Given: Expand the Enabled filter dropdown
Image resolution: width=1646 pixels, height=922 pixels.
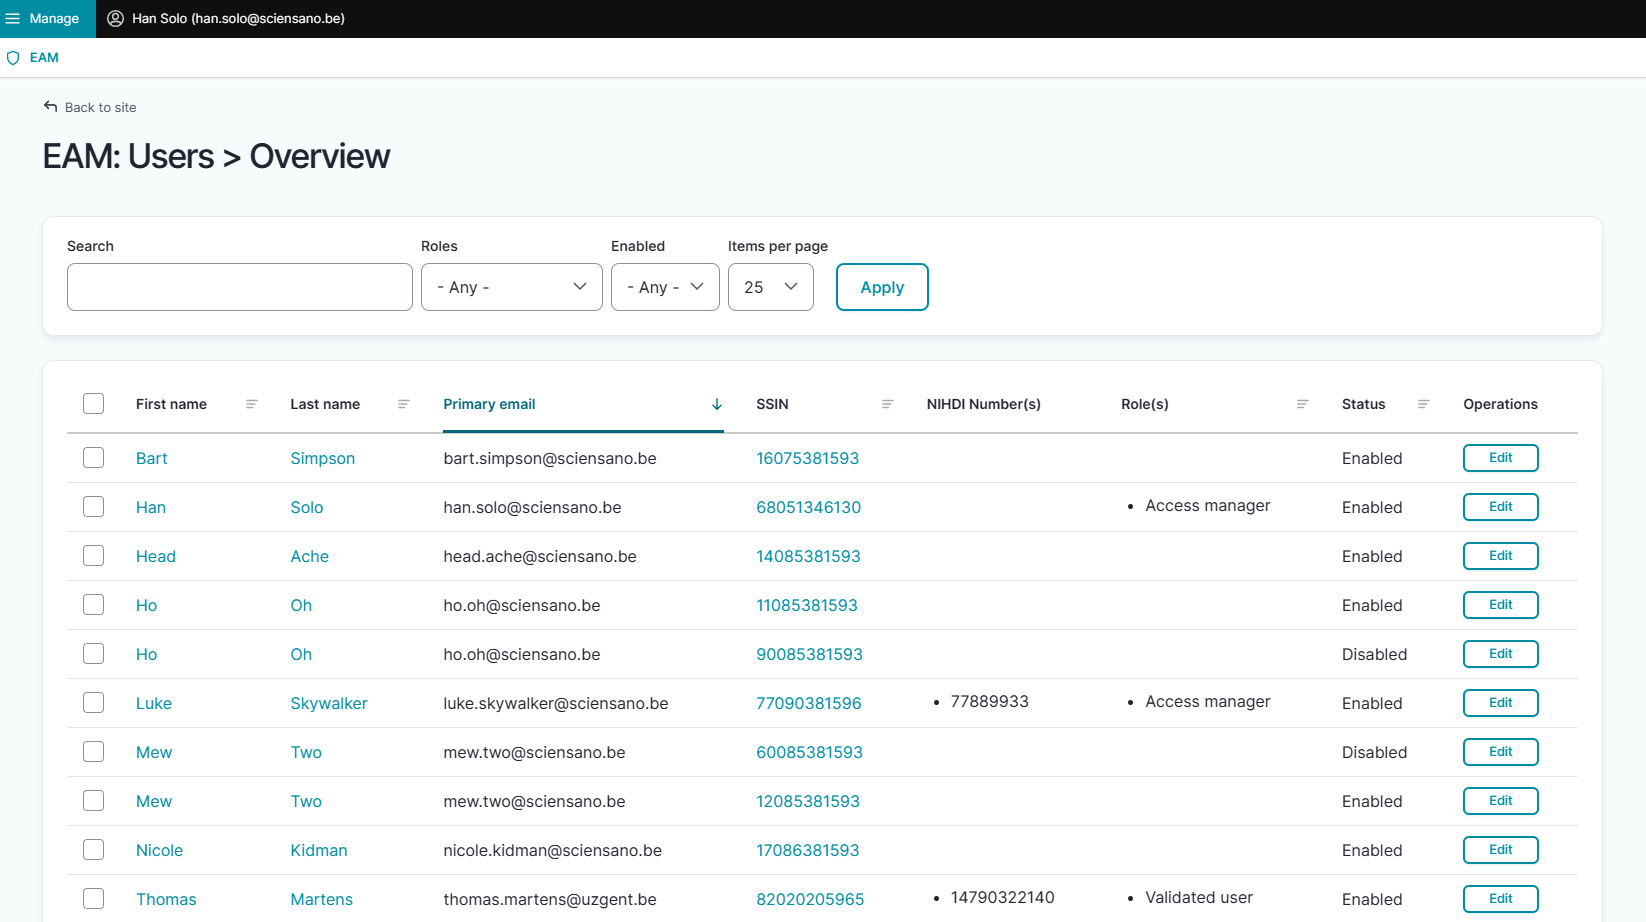Looking at the screenshot, I should pyautogui.click(x=665, y=287).
